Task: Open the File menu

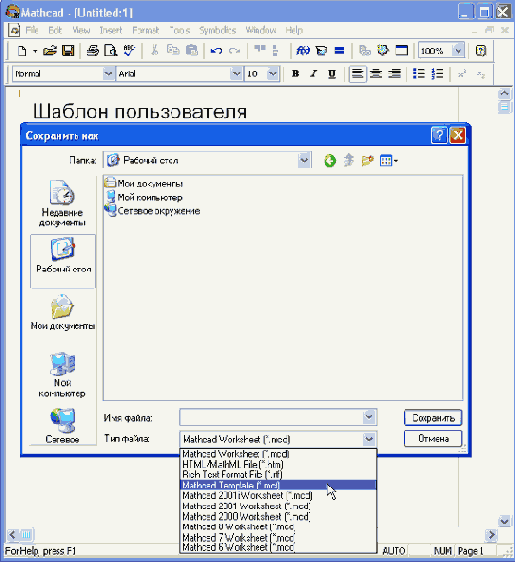Action: 32,30
